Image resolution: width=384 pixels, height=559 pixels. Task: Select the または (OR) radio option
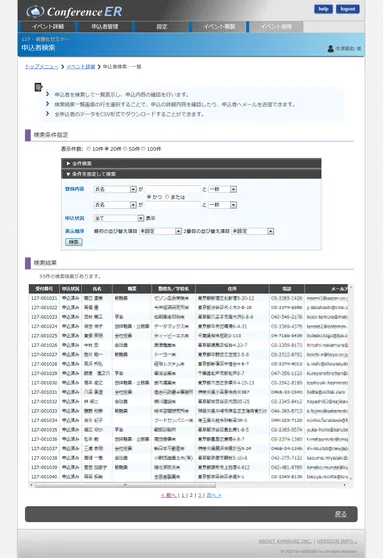[x=167, y=197]
